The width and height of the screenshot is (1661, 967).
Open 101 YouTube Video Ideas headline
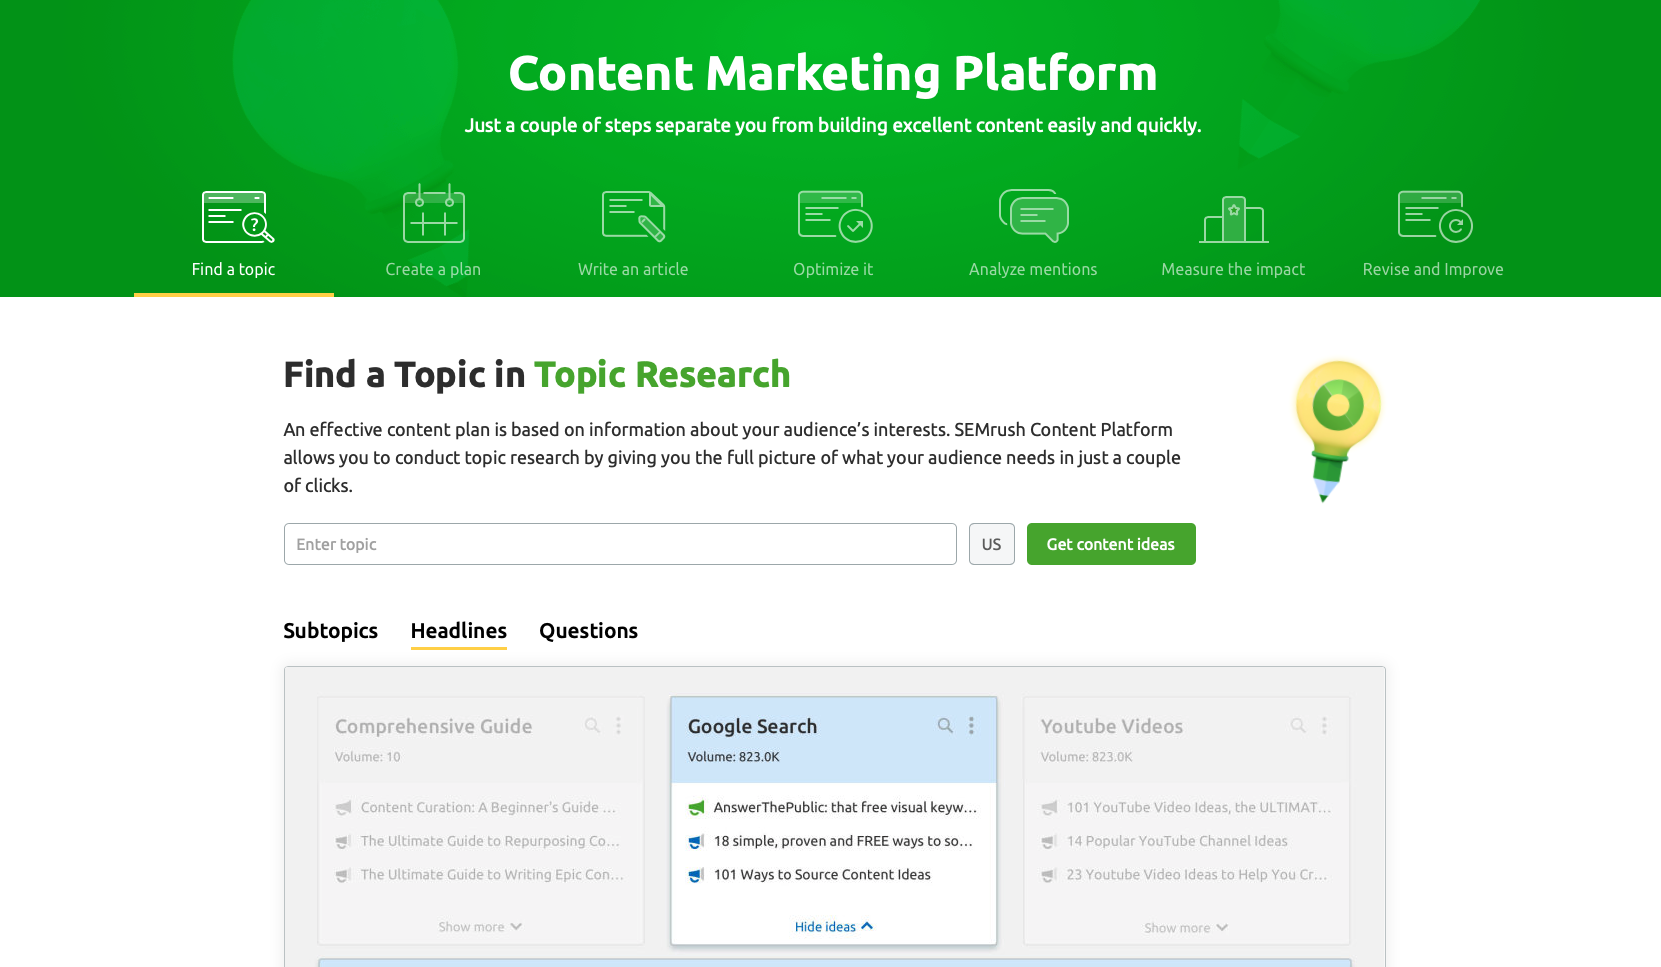1199,807
